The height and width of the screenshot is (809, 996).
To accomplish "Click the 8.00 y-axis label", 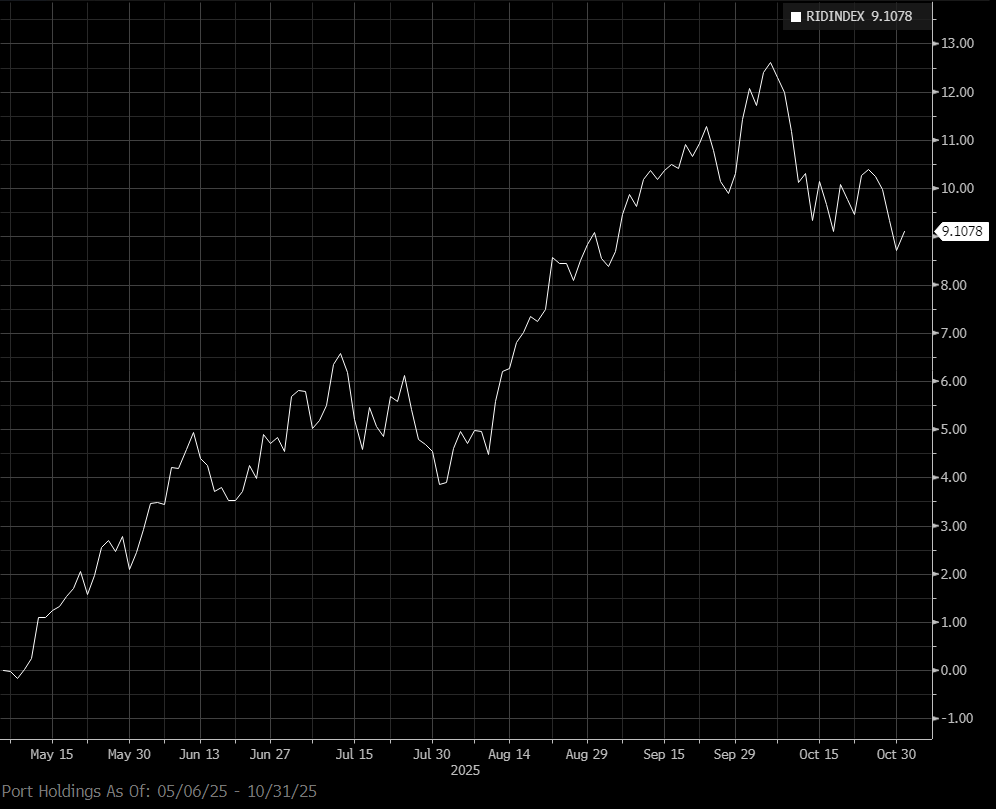I will pyautogui.click(x=953, y=285).
